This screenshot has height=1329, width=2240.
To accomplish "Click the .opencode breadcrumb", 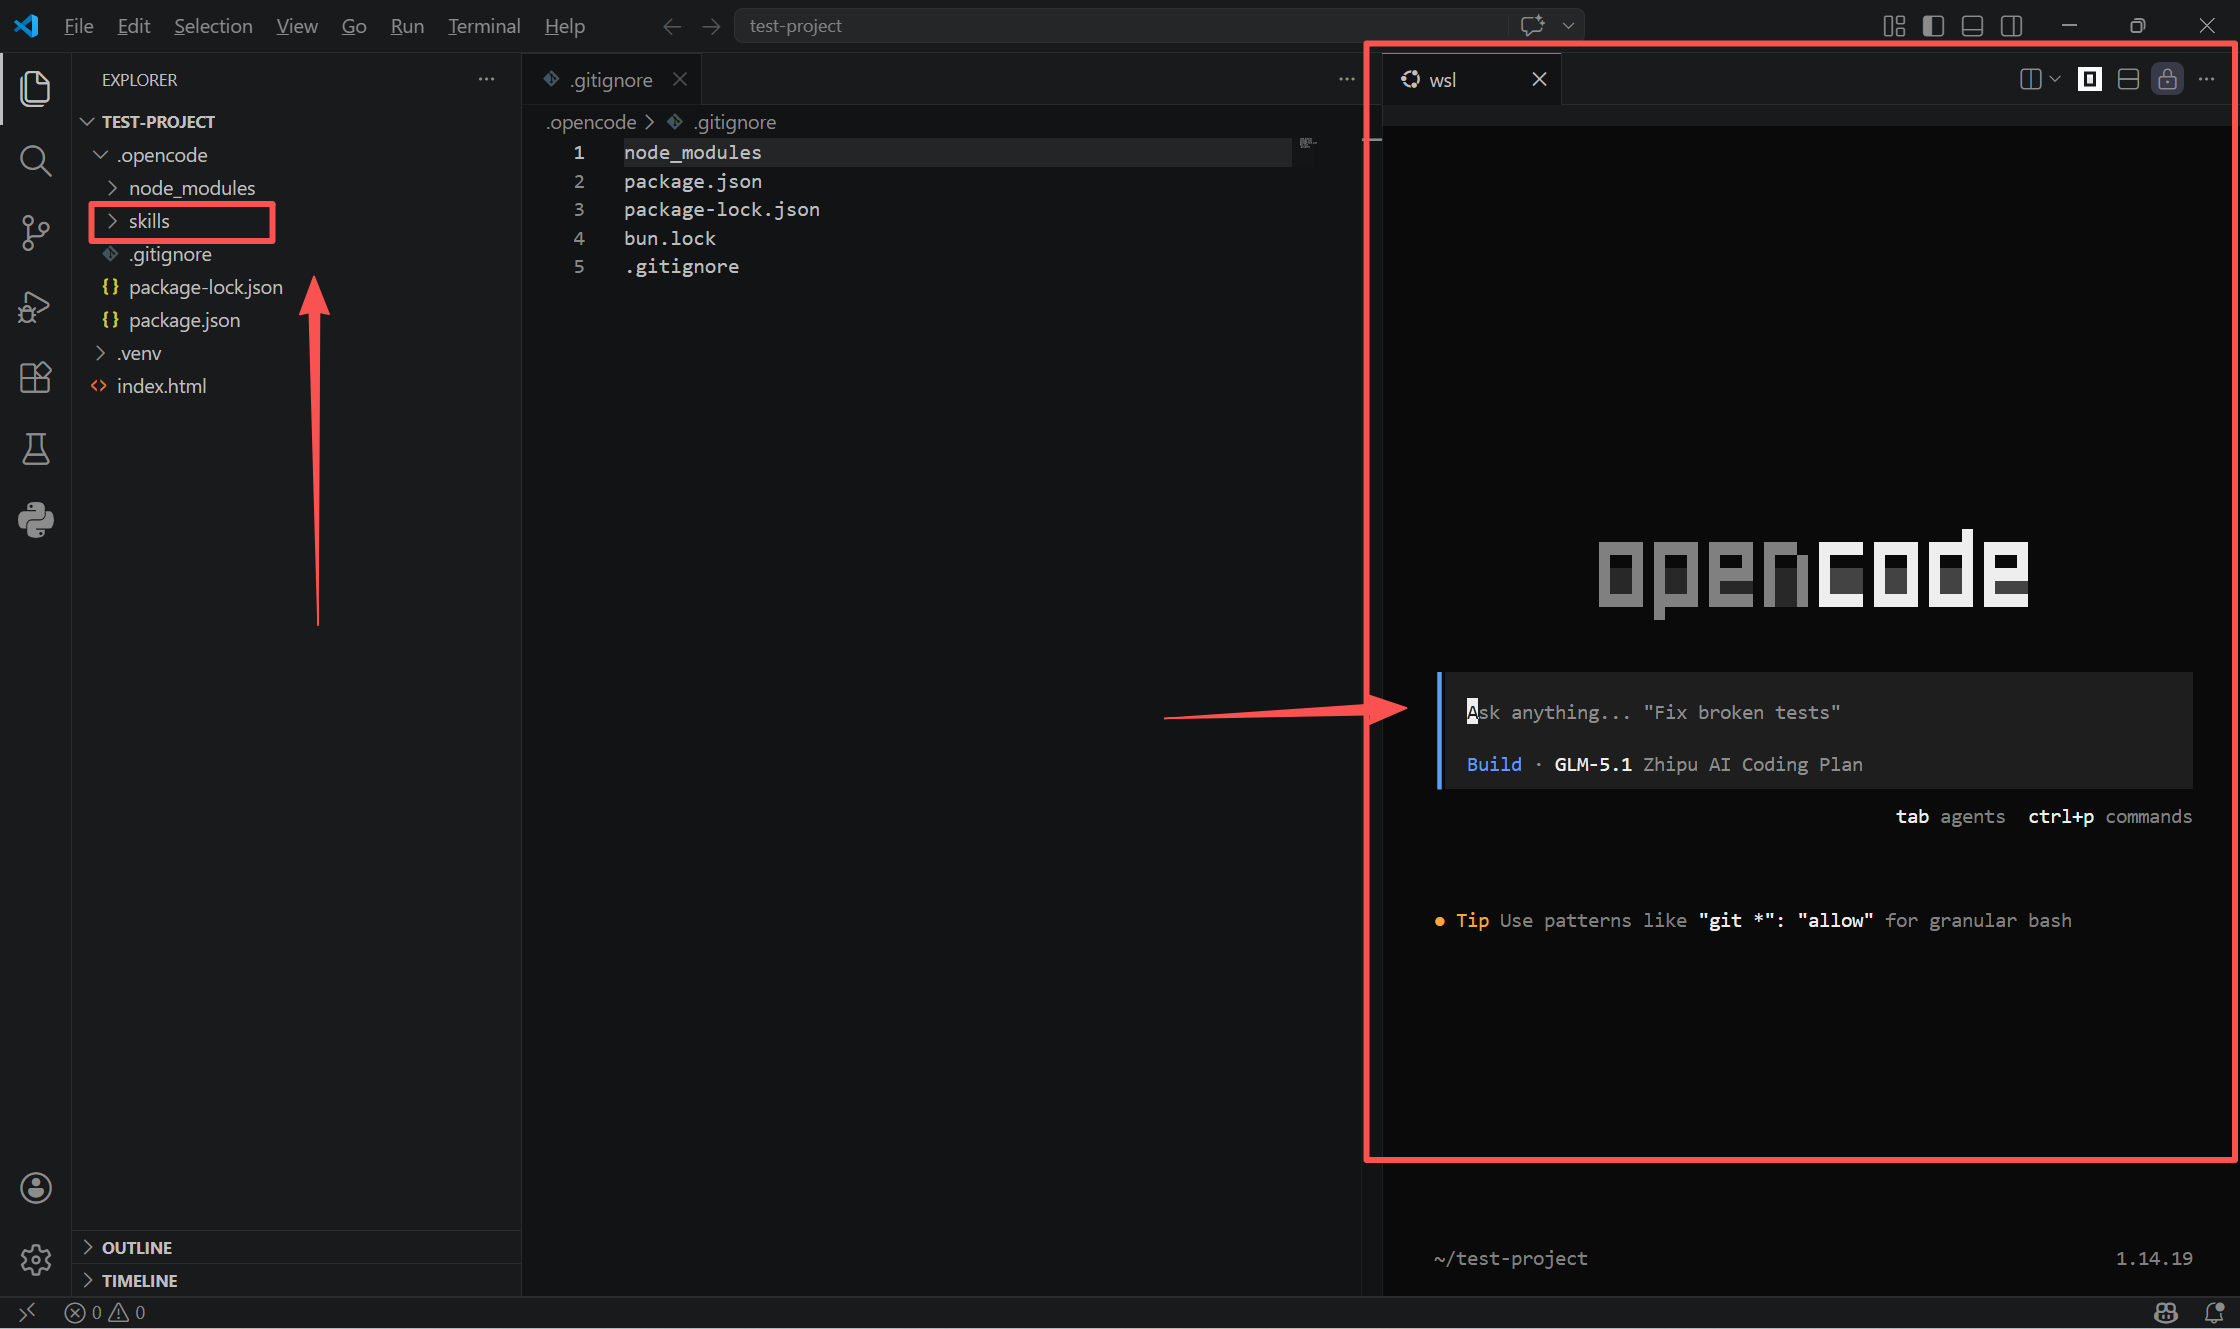I will pos(590,122).
